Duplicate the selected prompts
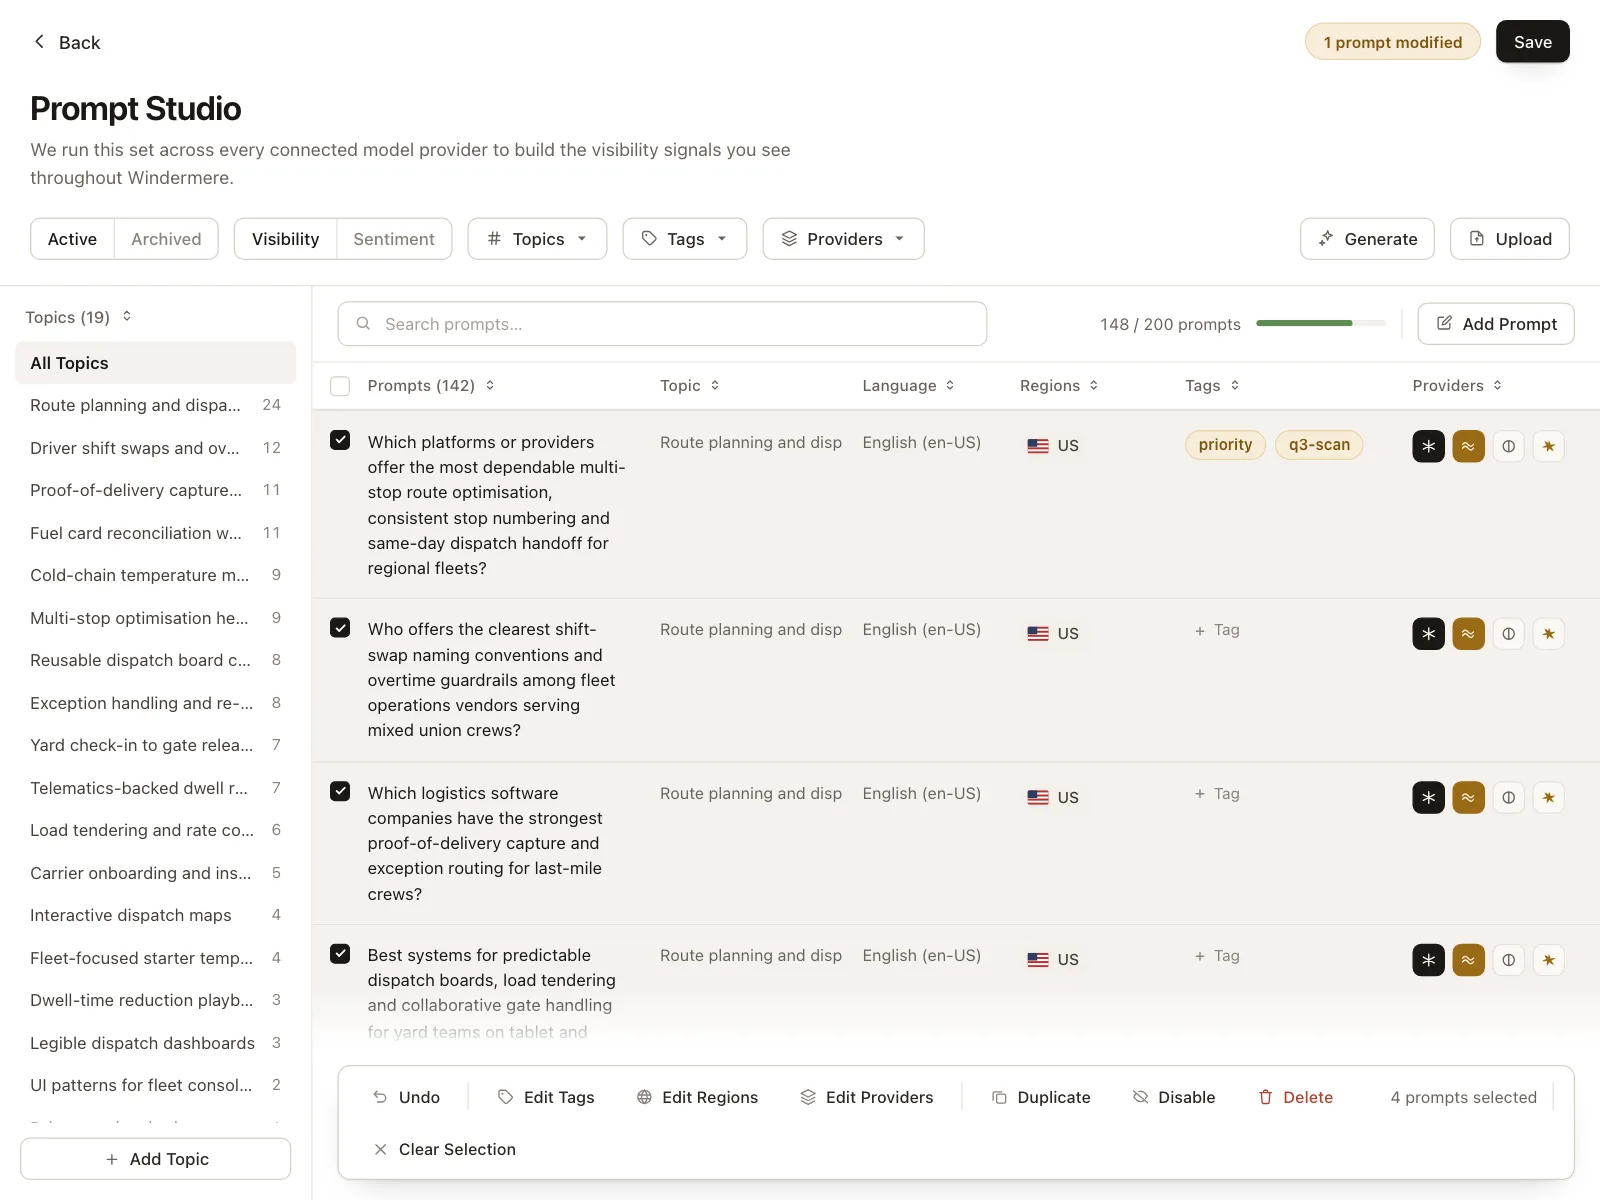Screen dimensions: 1600x1200 [x=1040, y=1097]
